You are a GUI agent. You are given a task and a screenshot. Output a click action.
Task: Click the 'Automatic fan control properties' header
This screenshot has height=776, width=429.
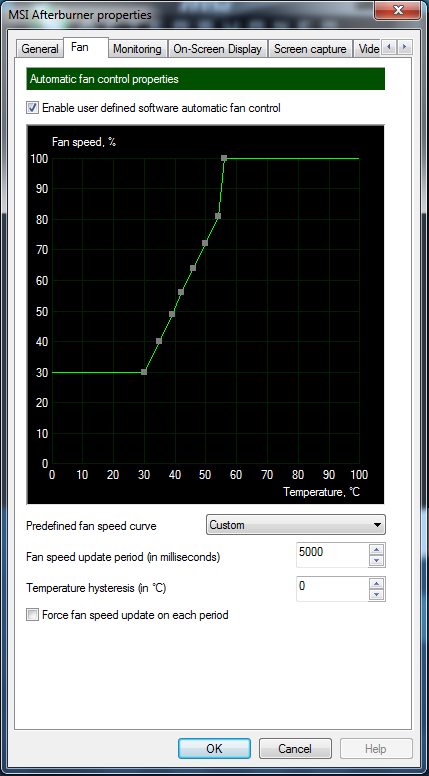coord(205,79)
